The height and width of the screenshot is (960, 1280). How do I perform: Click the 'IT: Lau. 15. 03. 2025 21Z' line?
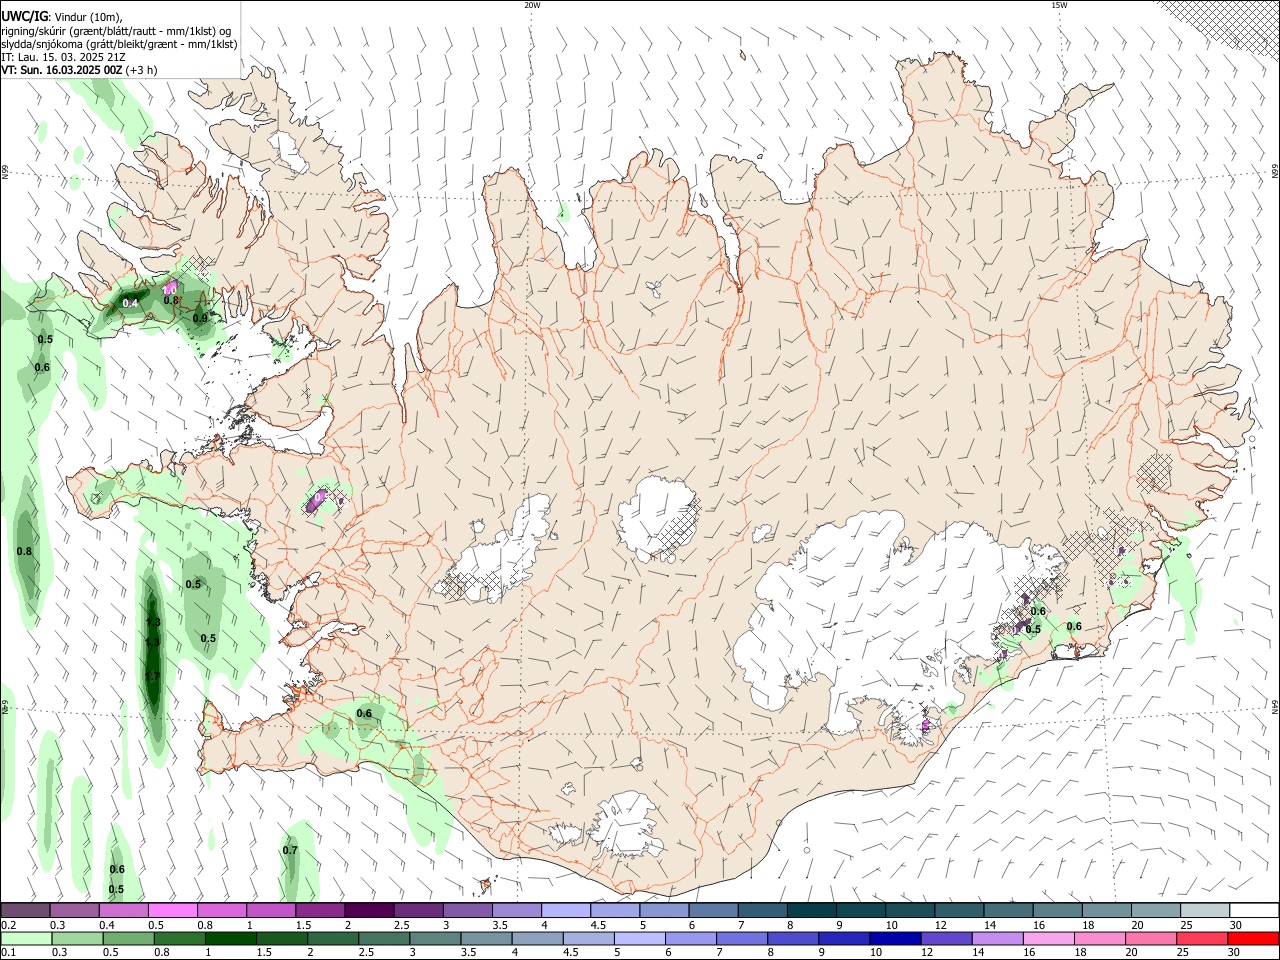click(63, 57)
